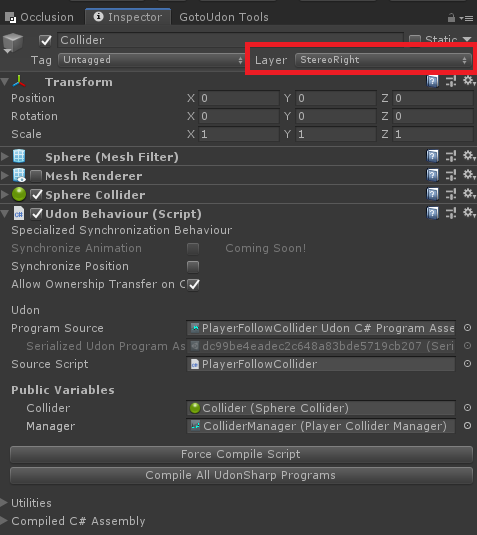This screenshot has height=535, width=477.
Task: Click Scale Z value field
Action: pyautogui.click(x=433, y=134)
